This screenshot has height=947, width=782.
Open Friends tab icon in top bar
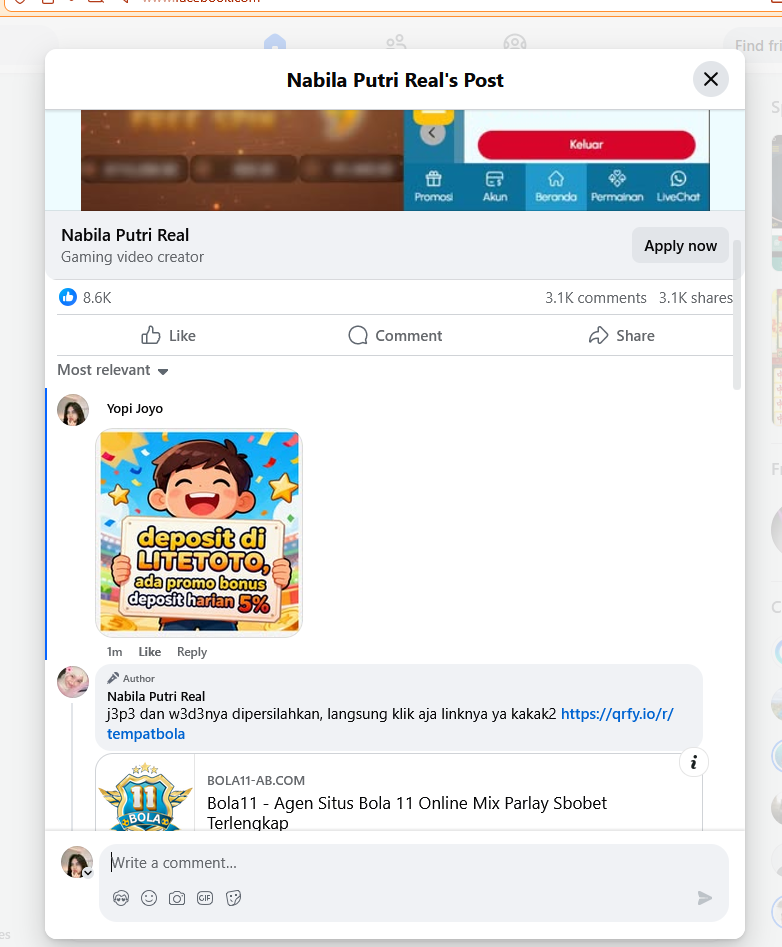[x=396, y=42]
